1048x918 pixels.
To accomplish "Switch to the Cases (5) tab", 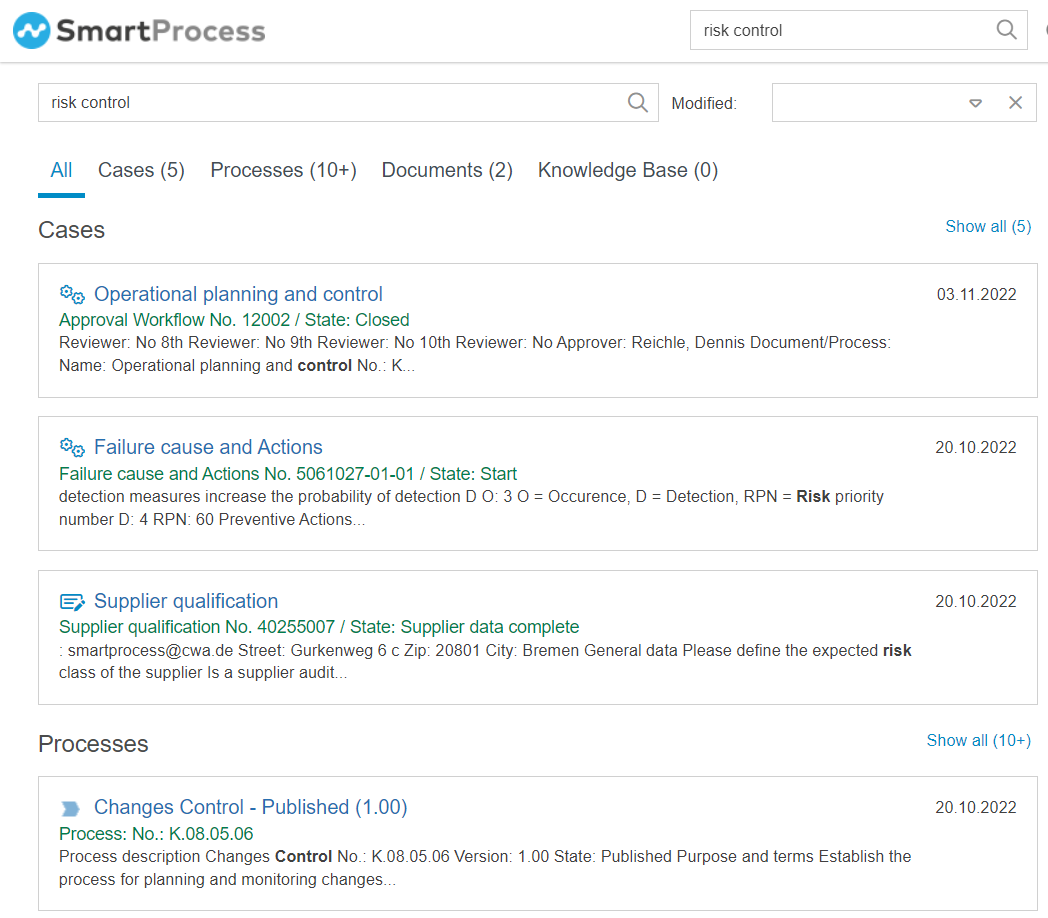I will [141, 170].
